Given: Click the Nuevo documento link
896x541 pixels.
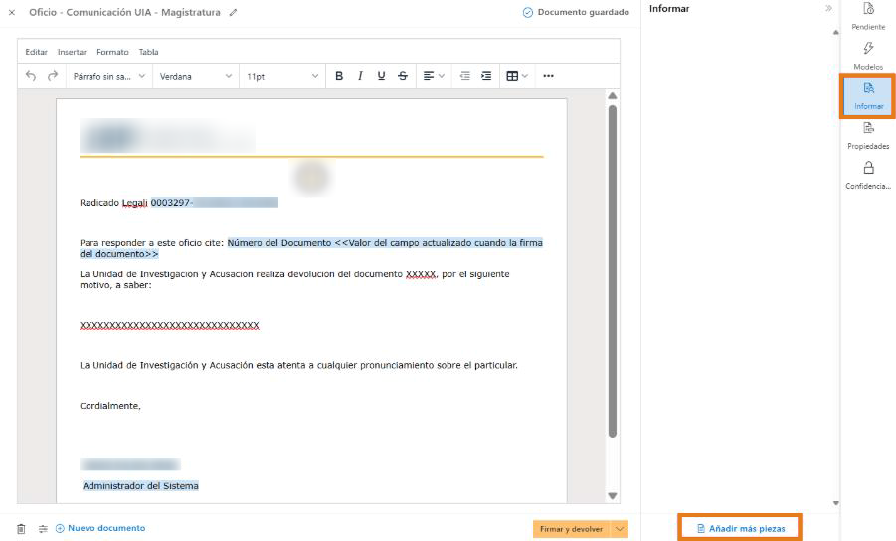Looking at the screenshot, I should pos(101,528).
